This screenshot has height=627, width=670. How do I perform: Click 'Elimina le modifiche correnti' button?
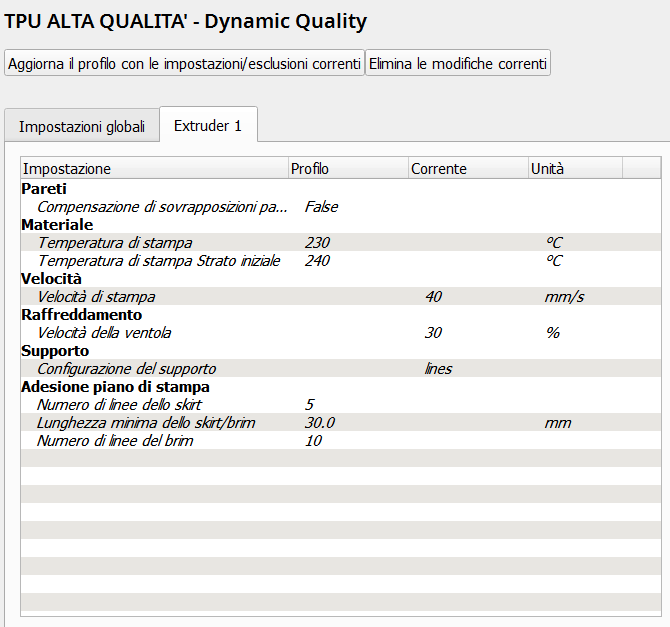(458, 63)
